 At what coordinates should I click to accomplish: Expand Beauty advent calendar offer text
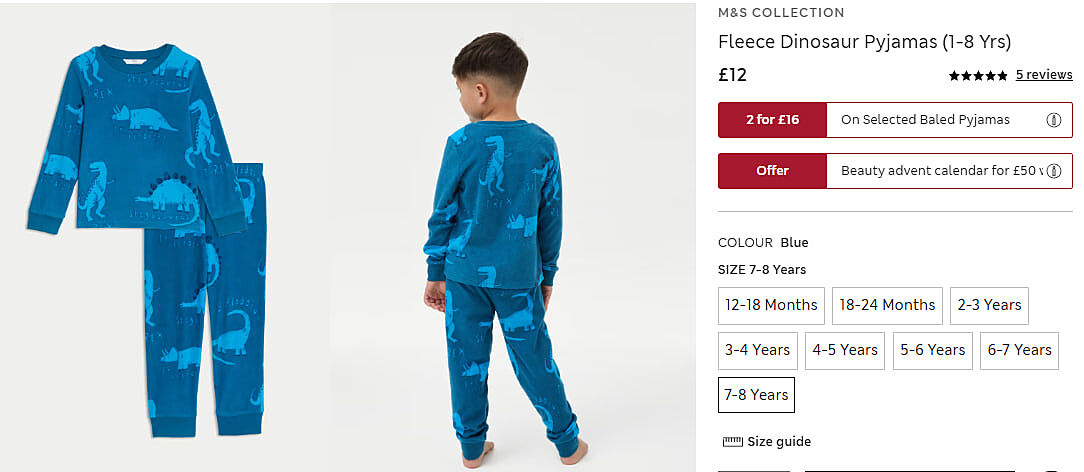[941, 171]
